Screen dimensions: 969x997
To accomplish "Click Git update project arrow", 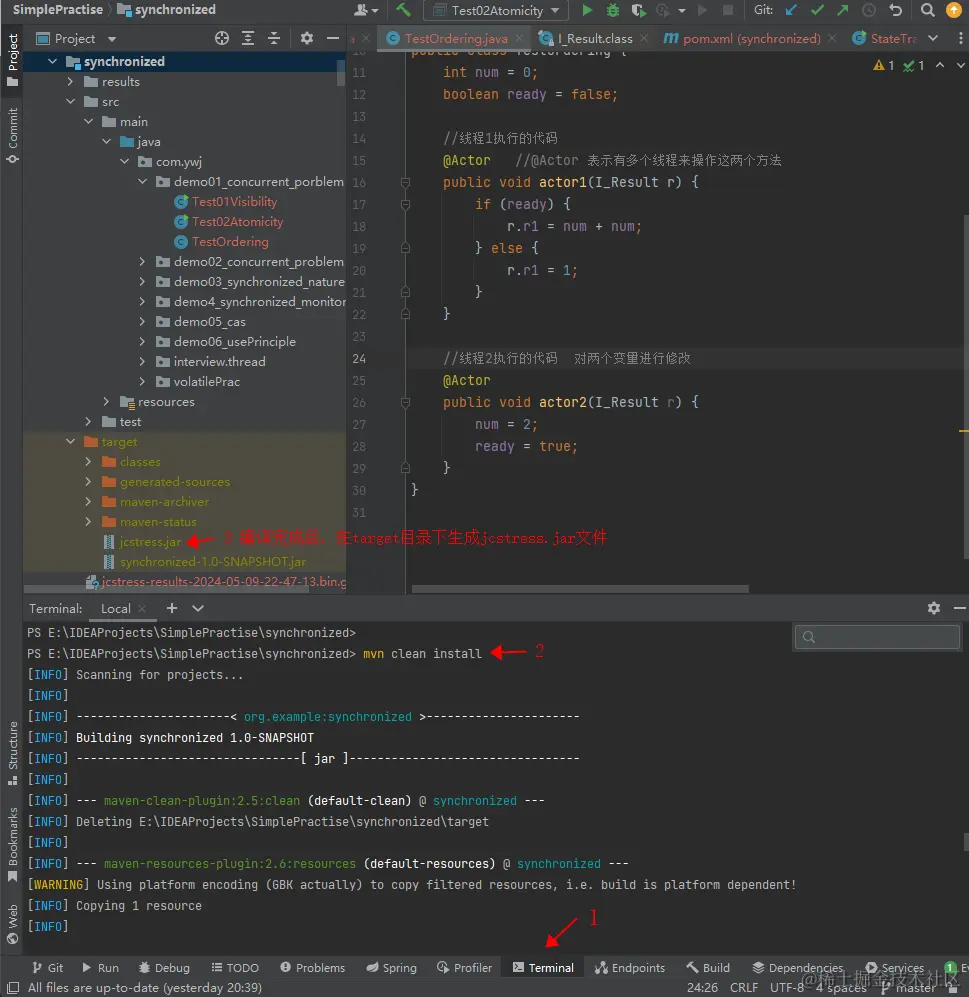I will coord(792,11).
